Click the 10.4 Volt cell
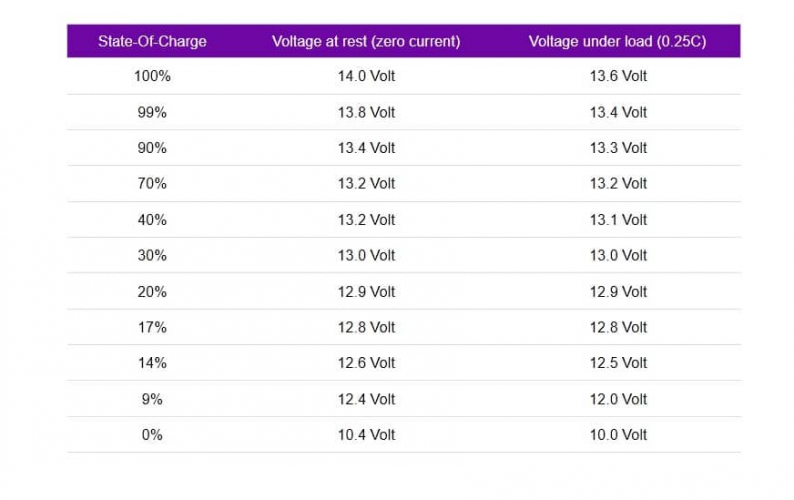Image resolution: width=794 pixels, height=500 pixels. (x=368, y=435)
